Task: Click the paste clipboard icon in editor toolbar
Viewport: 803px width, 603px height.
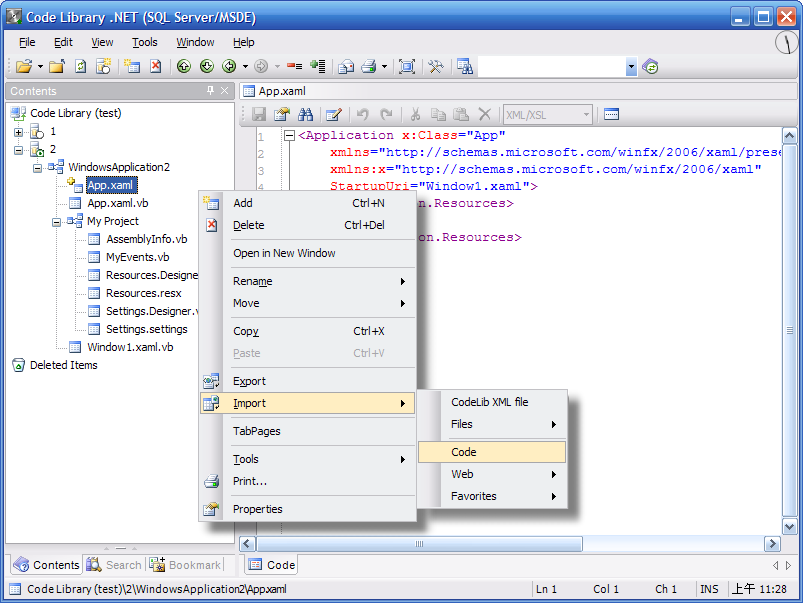Action: (x=461, y=114)
